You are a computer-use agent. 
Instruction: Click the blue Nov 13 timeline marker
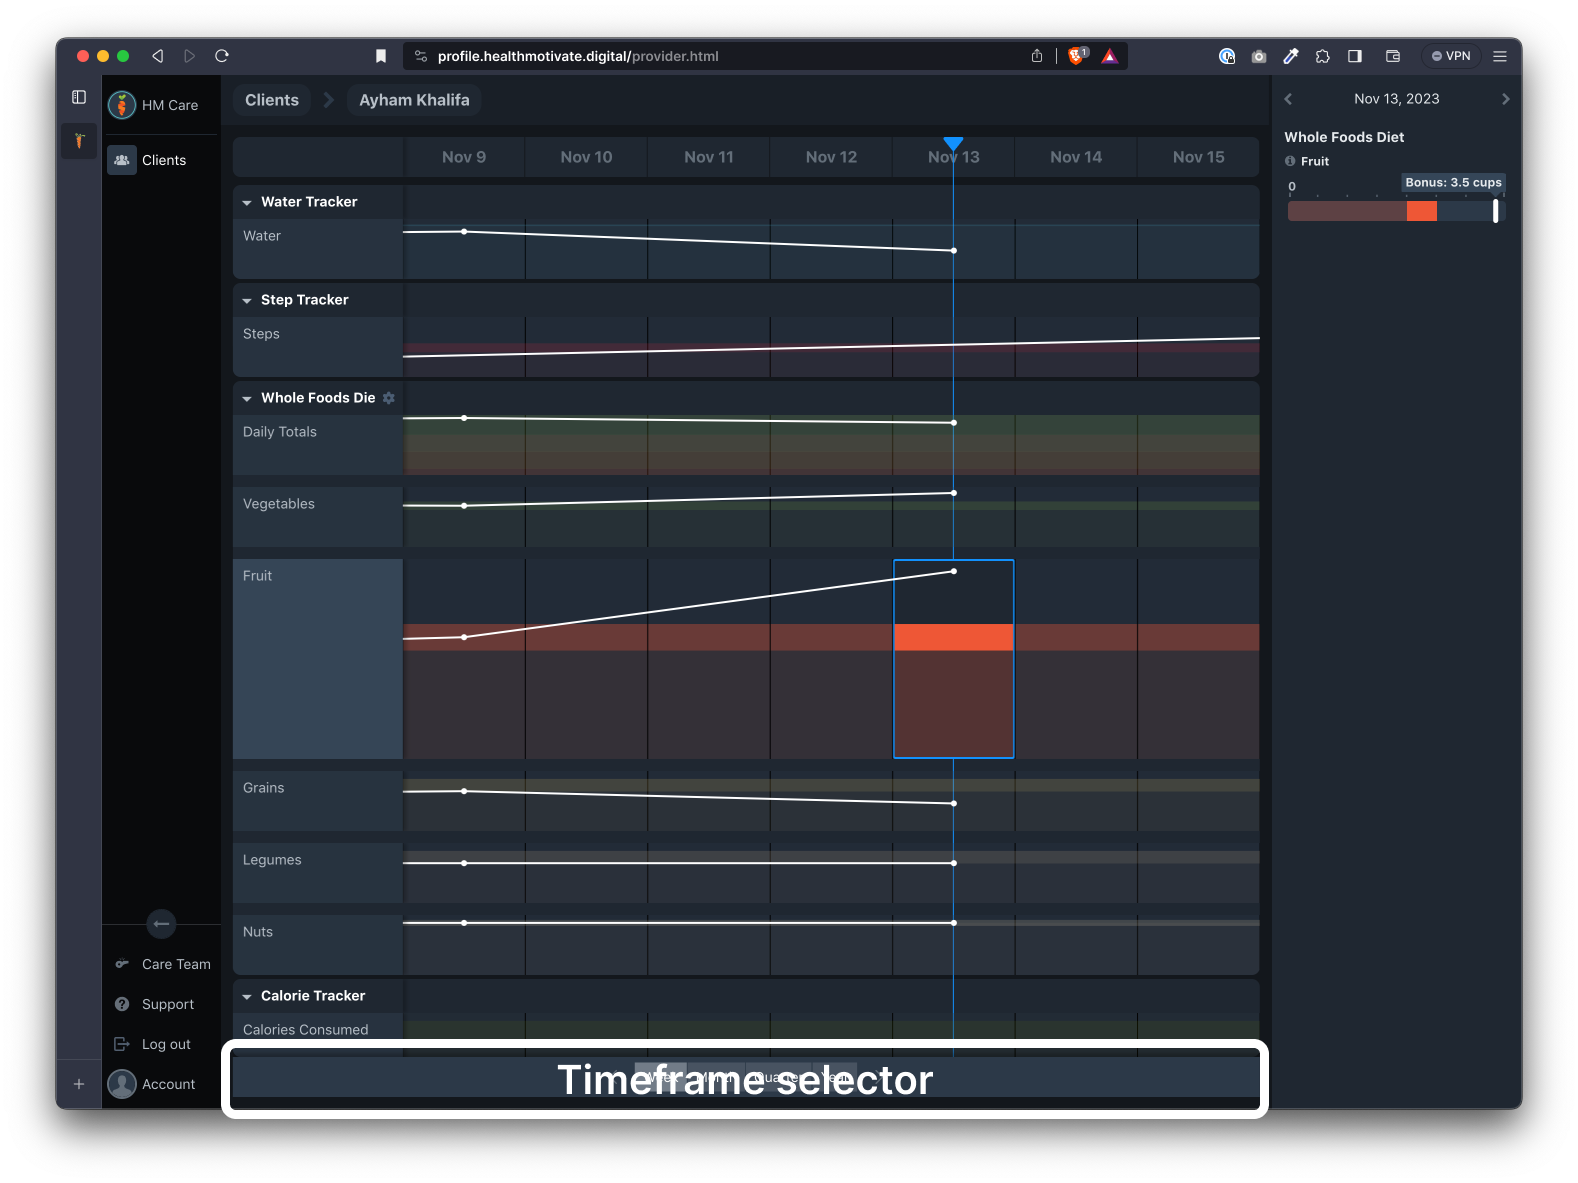(954, 144)
